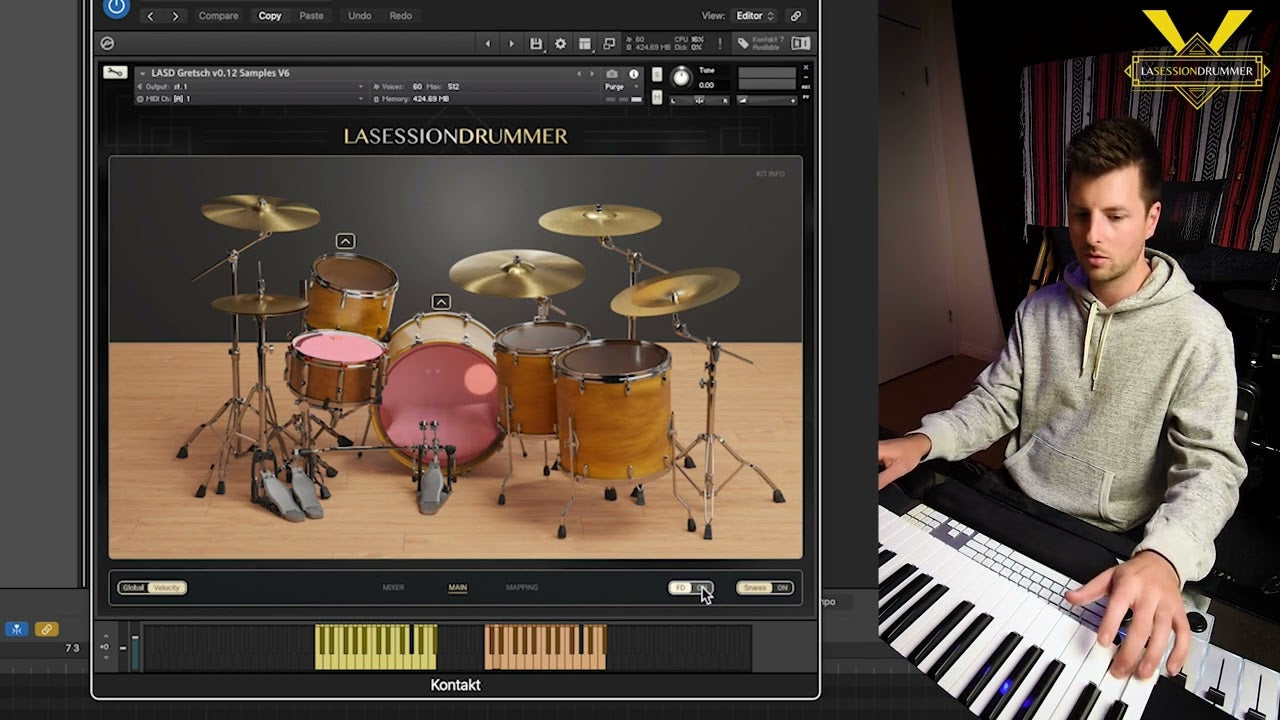The width and height of the screenshot is (1280, 720).
Task: Open the Kontakt save floppy-disk menu
Action: tap(536, 44)
